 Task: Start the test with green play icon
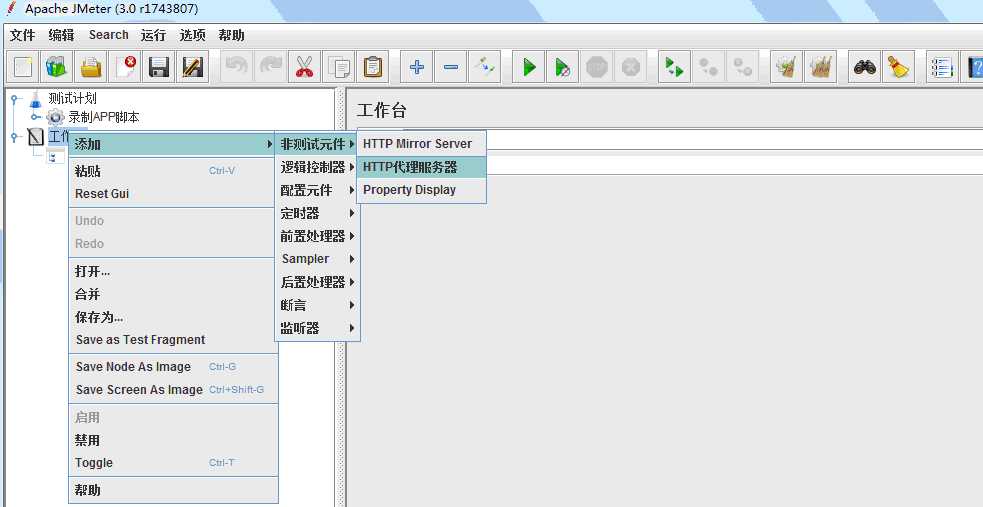click(x=528, y=66)
